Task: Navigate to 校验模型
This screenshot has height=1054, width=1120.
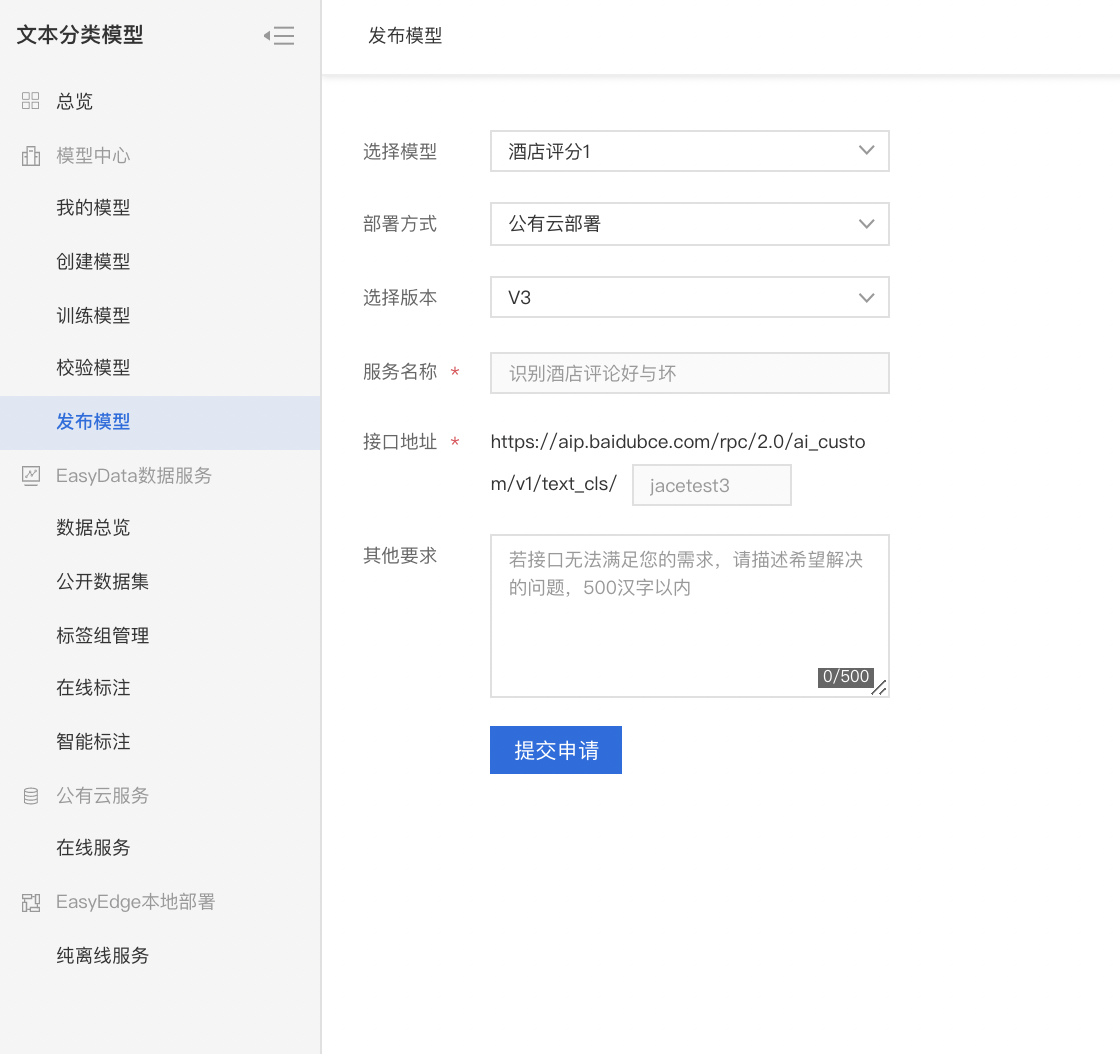Action: [93, 368]
